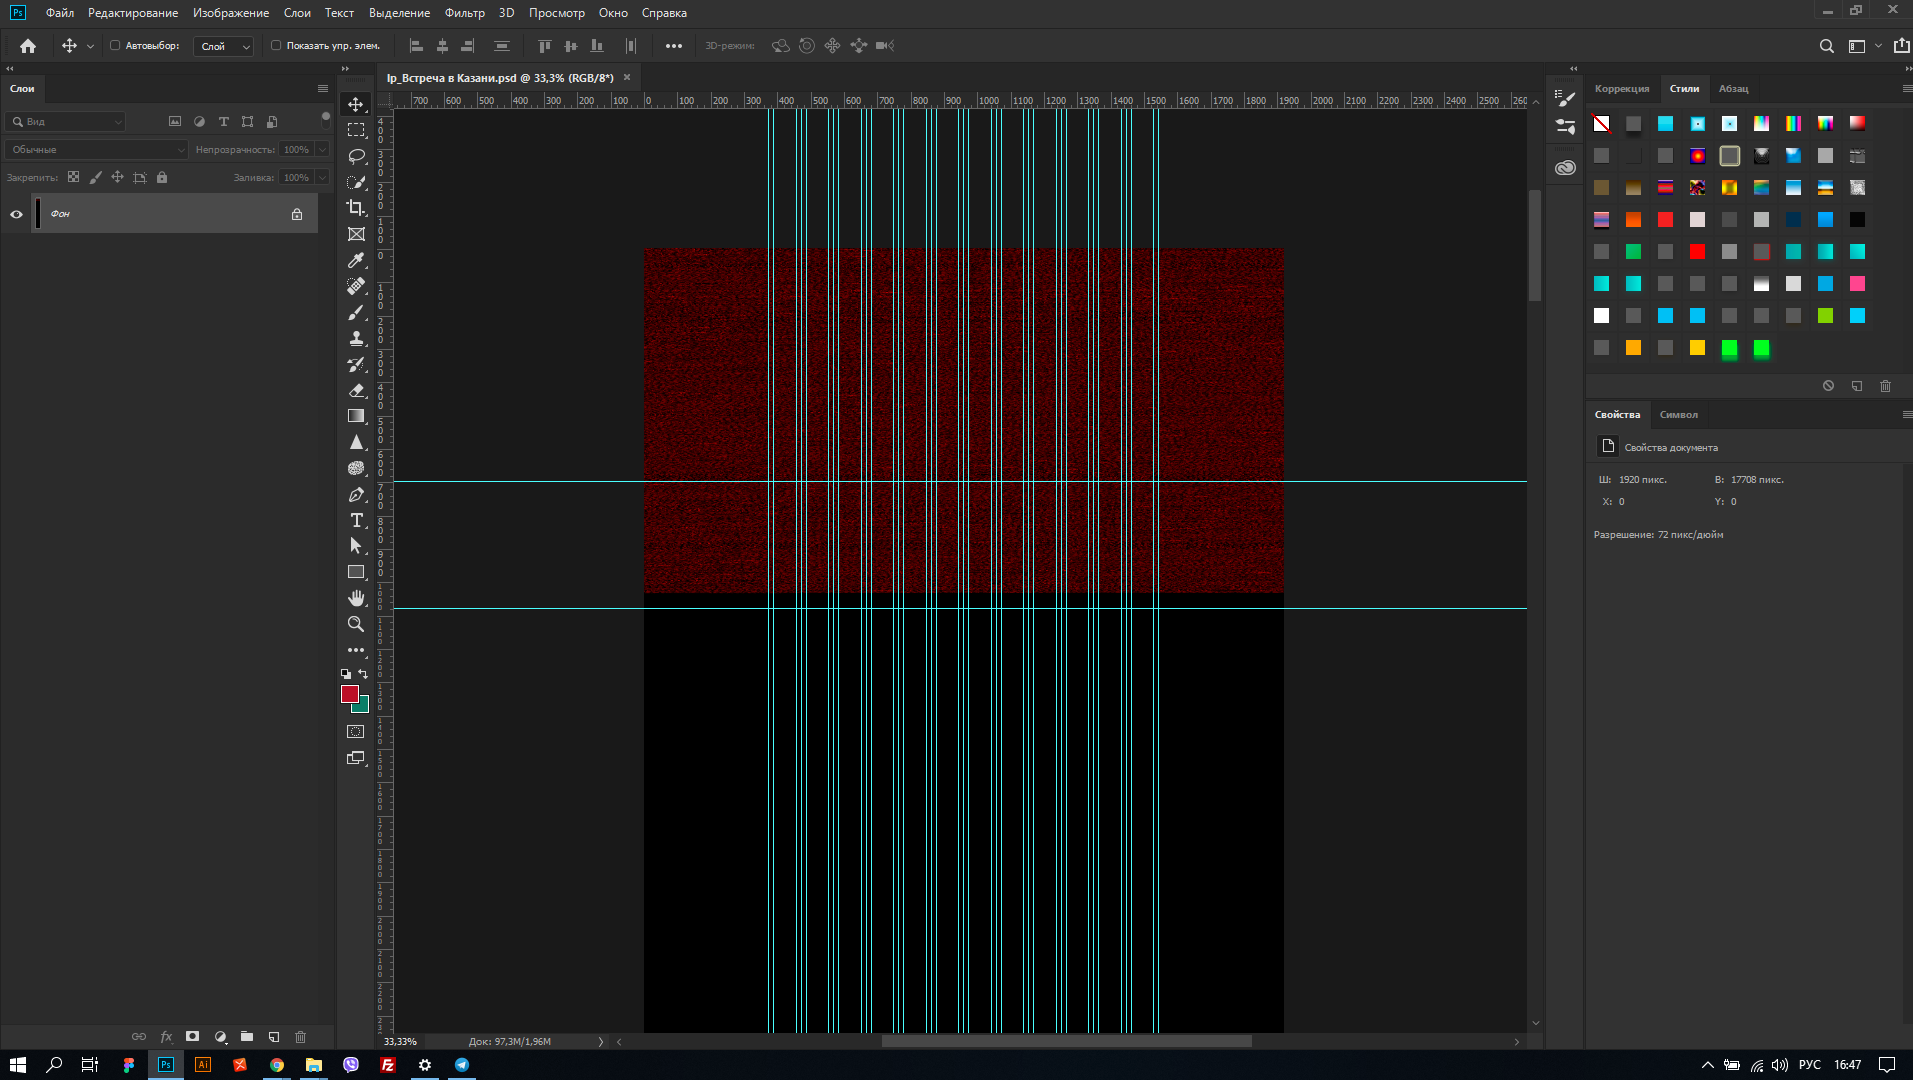The image size is (1913, 1080).
Task: Open the Непрозрачность slider dropdown
Action: click(322, 149)
